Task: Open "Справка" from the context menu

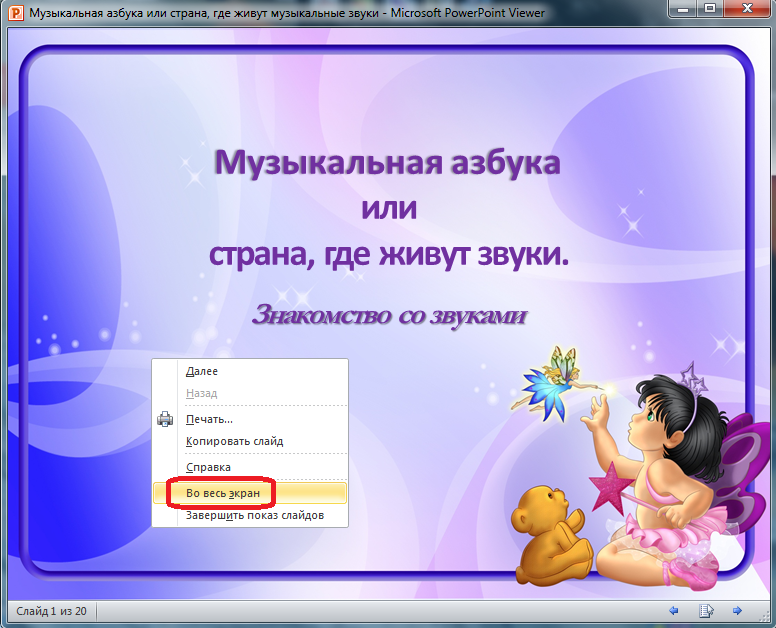Action: point(208,467)
